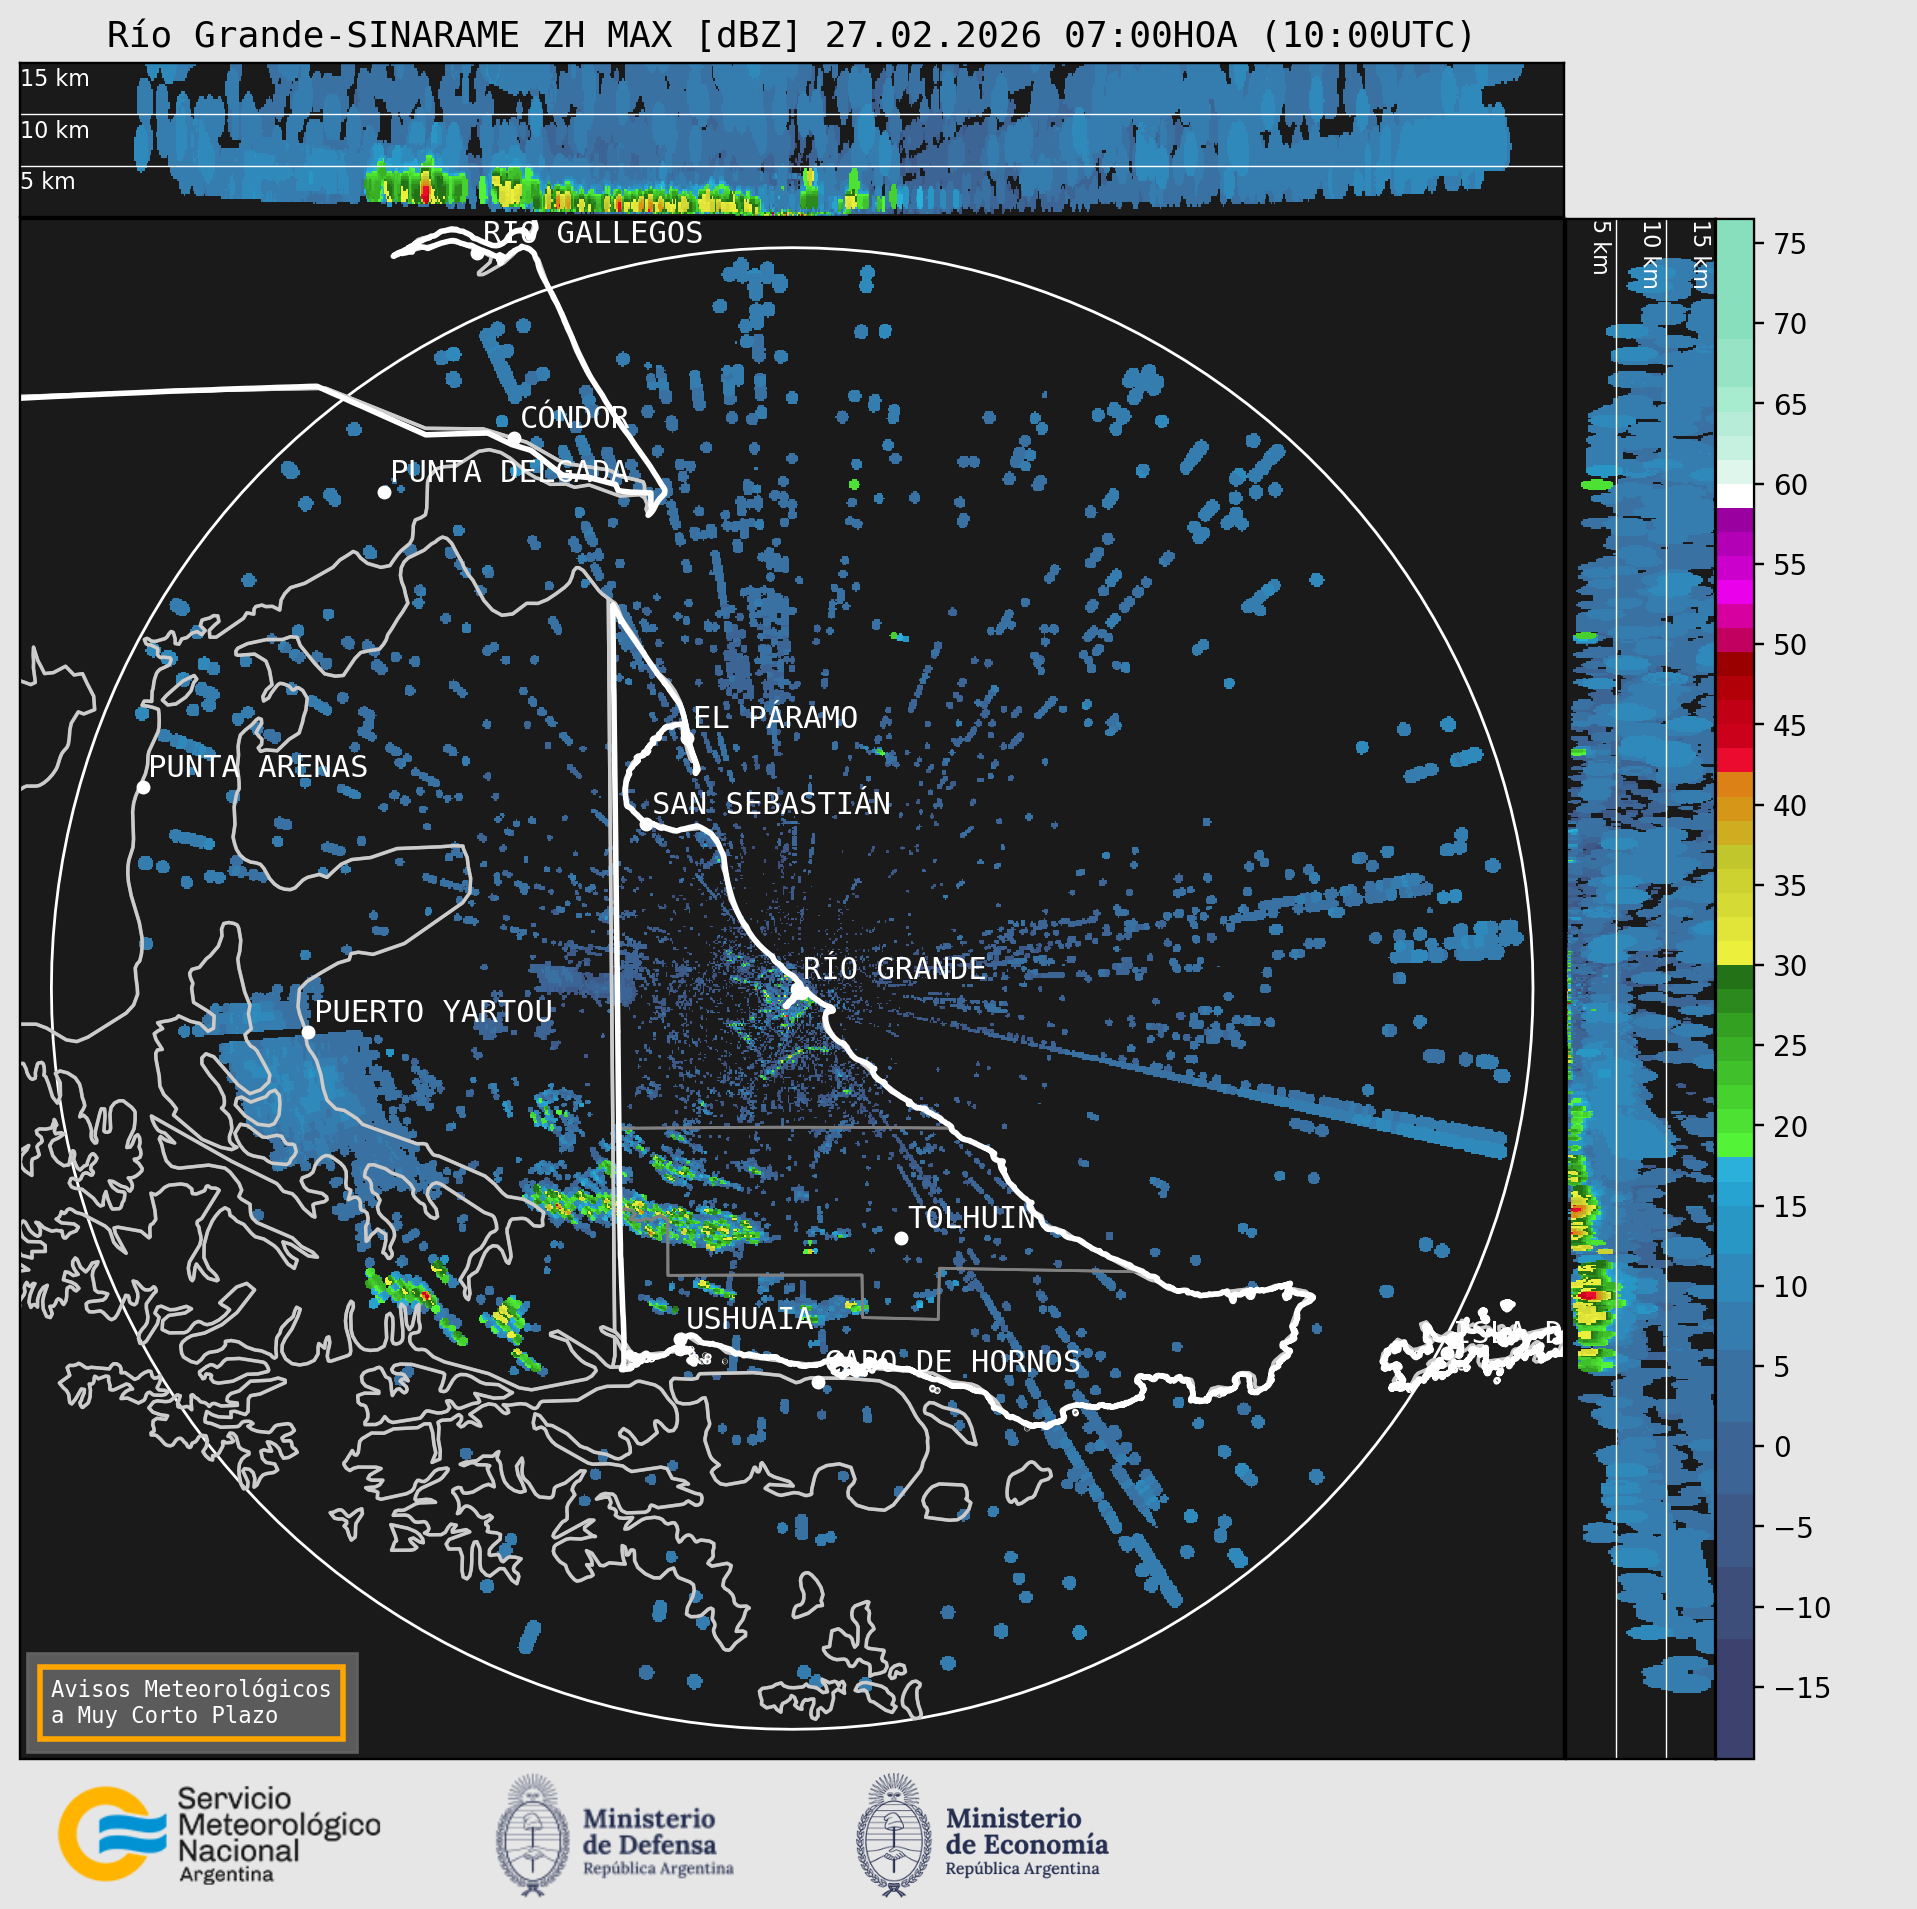The width and height of the screenshot is (1917, 1909).
Task: Click the 15 km label in the top cross-section
Action: (55, 78)
